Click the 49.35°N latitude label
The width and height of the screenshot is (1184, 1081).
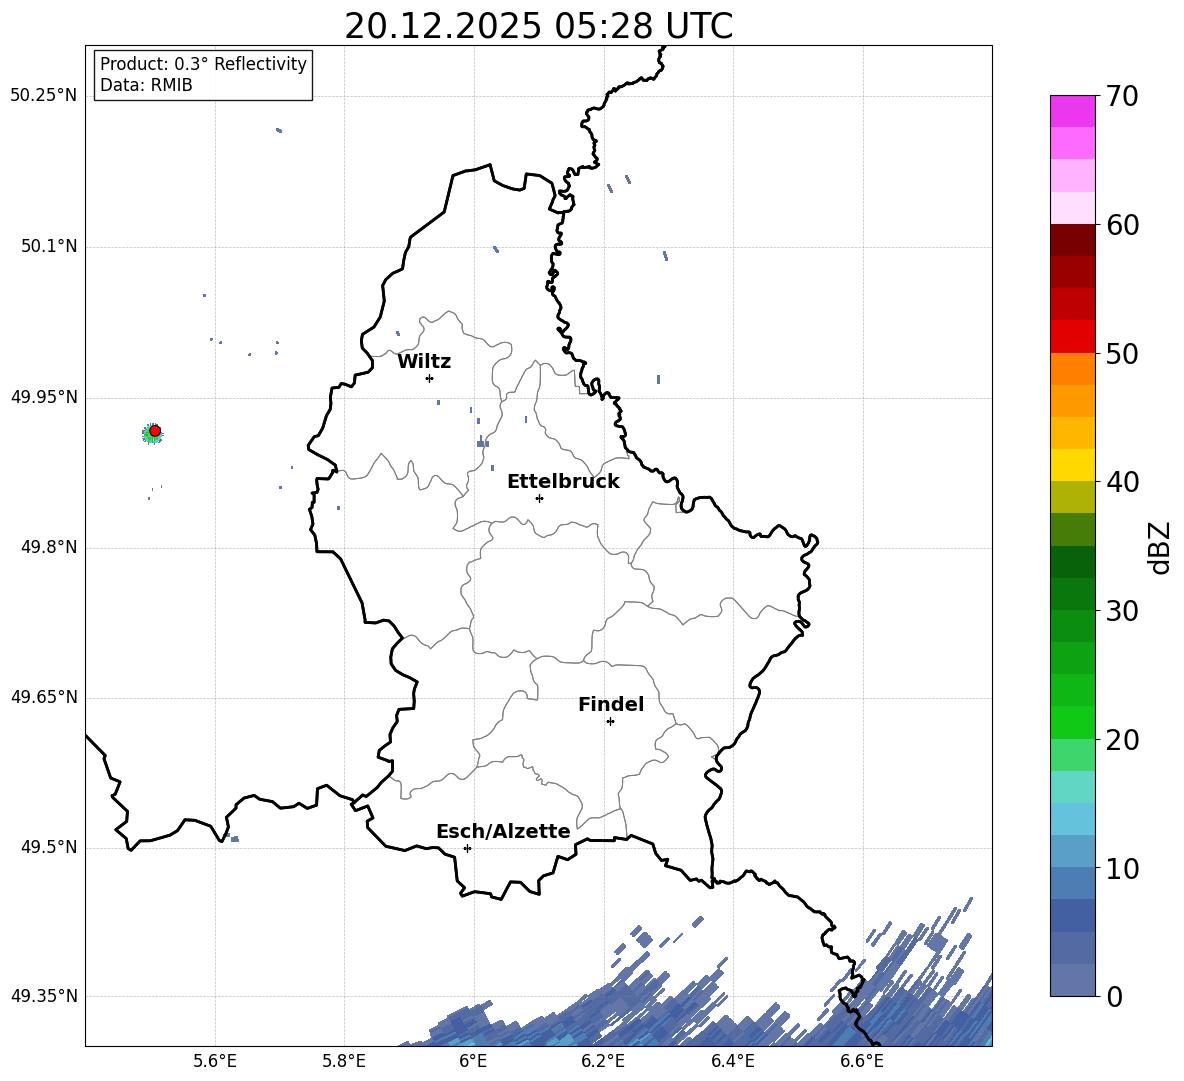(x=44, y=996)
